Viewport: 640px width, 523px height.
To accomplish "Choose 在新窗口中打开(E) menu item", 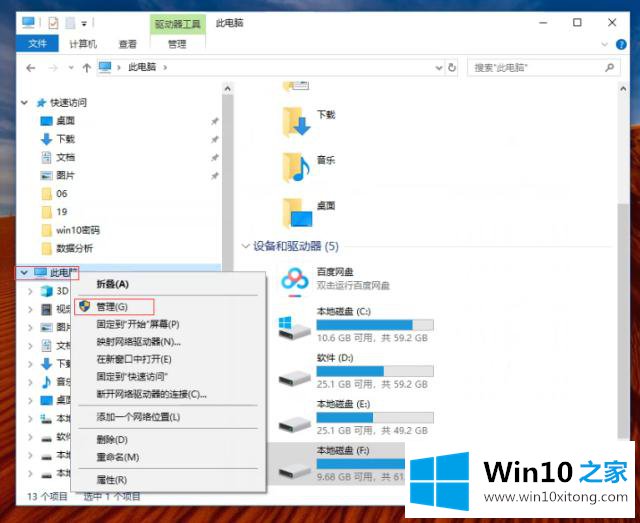I will click(x=134, y=359).
